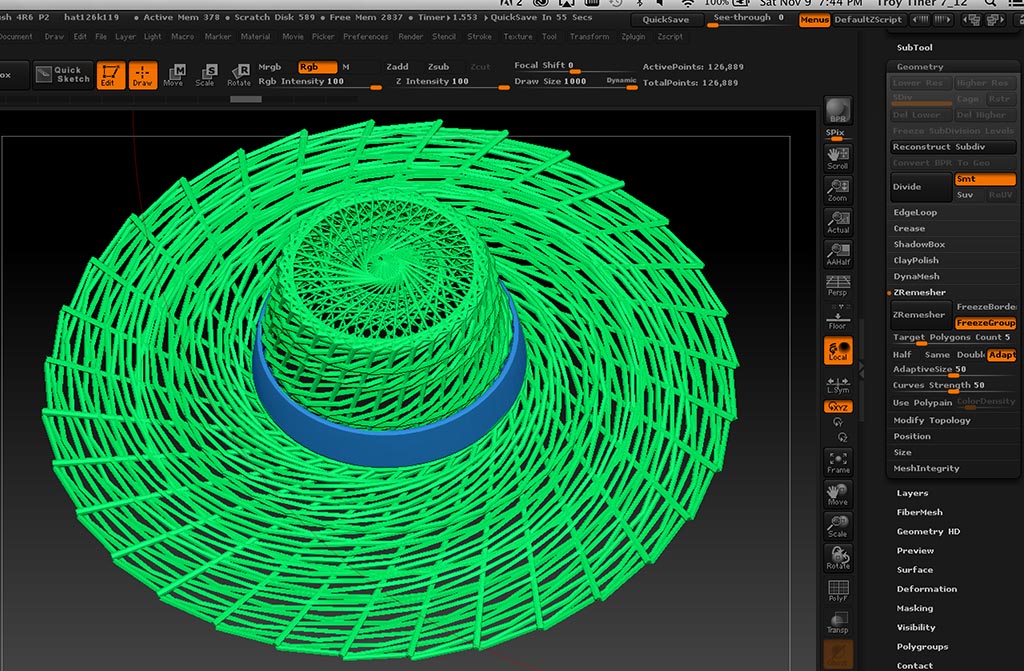Click the Frame icon in right shelf

(838, 463)
